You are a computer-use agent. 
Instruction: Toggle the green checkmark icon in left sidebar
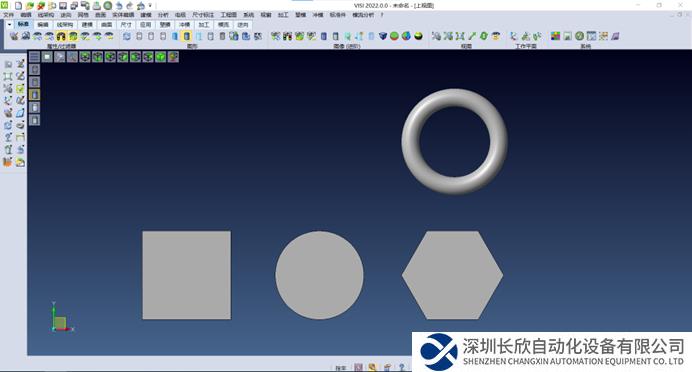(x=20, y=89)
